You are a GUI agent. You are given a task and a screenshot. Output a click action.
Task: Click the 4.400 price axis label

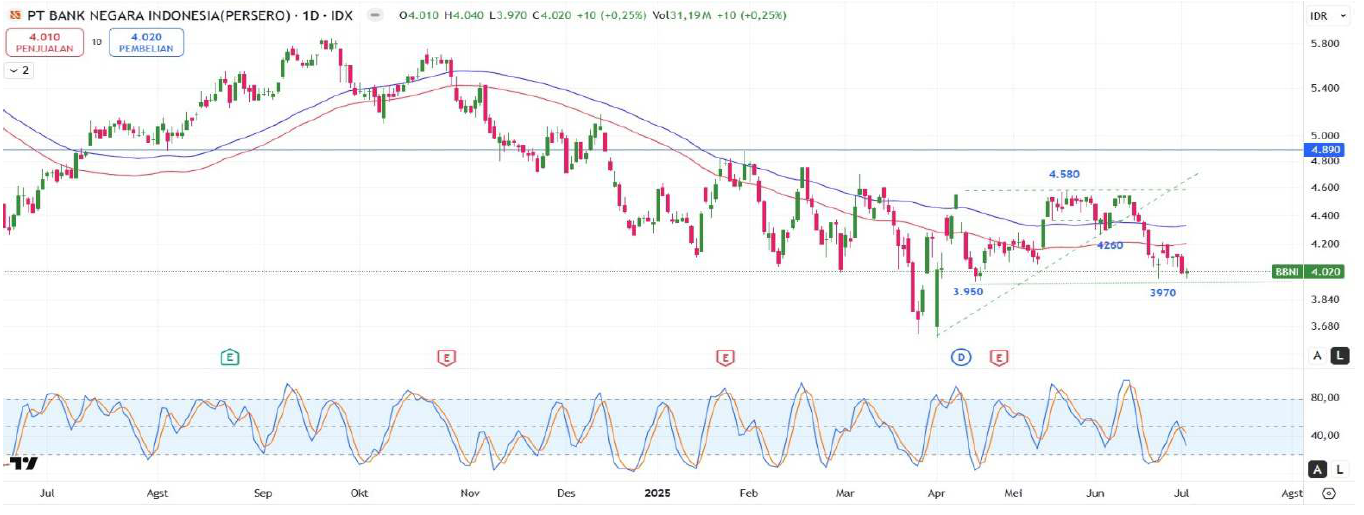1325,215
